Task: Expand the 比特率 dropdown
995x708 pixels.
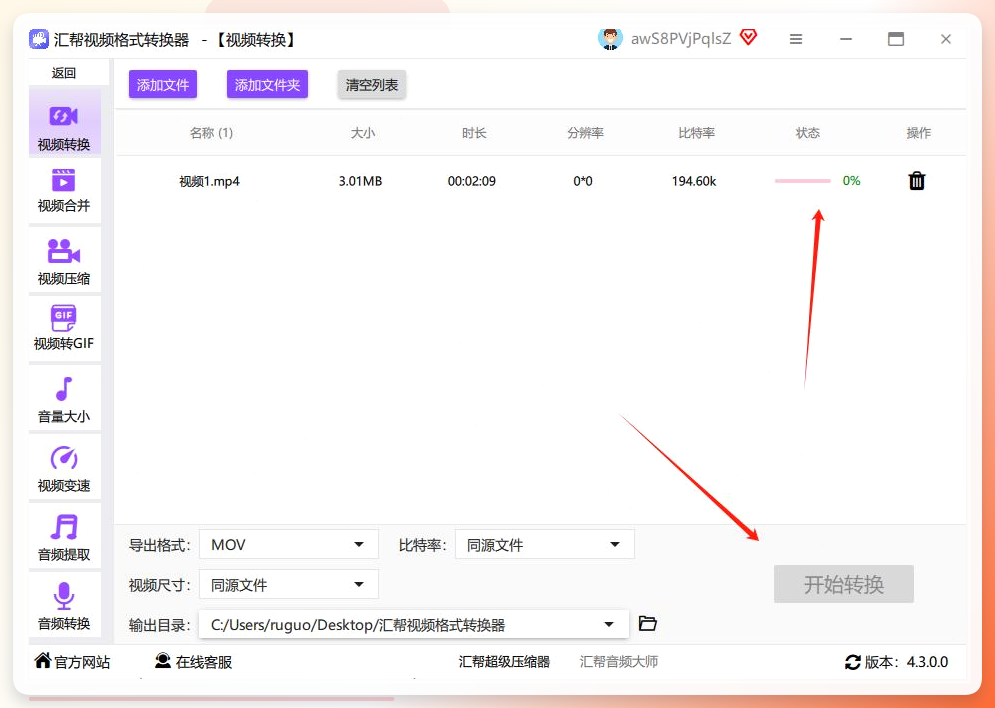Action: click(544, 544)
